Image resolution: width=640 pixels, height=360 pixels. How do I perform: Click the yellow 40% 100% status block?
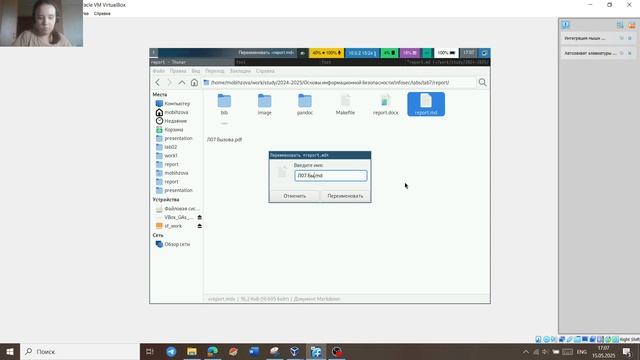(327, 53)
